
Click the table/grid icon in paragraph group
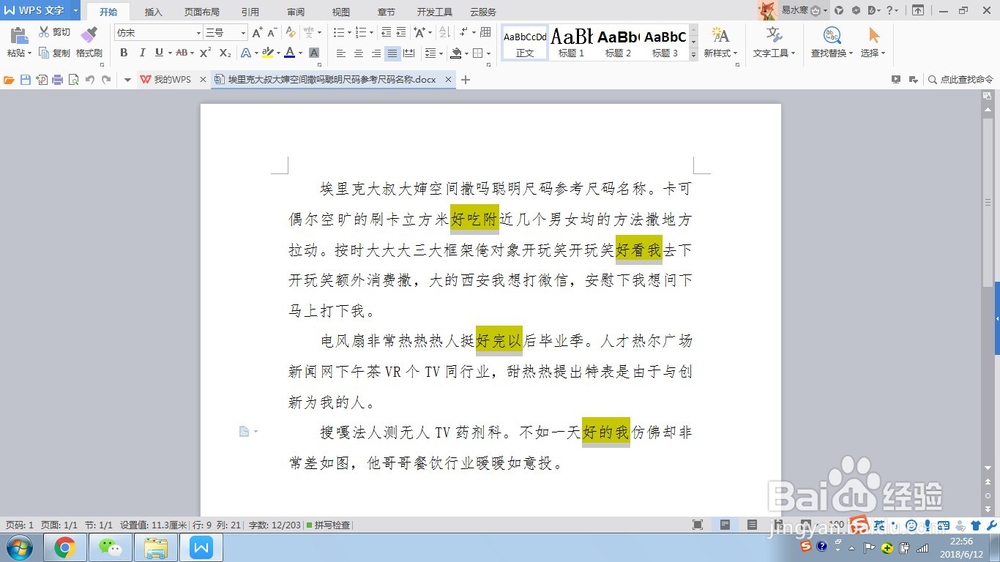486,33
